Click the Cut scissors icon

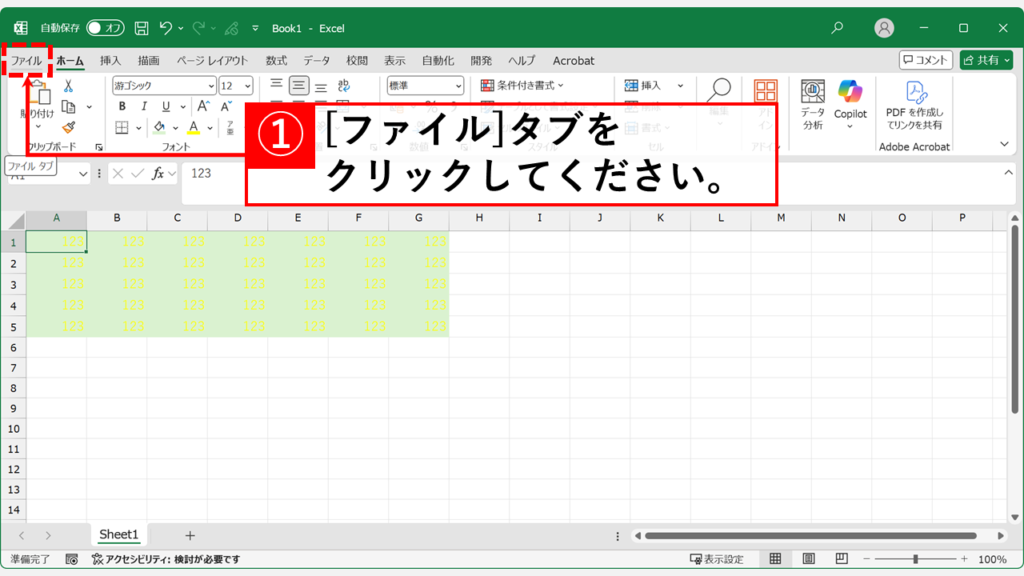(x=68, y=86)
